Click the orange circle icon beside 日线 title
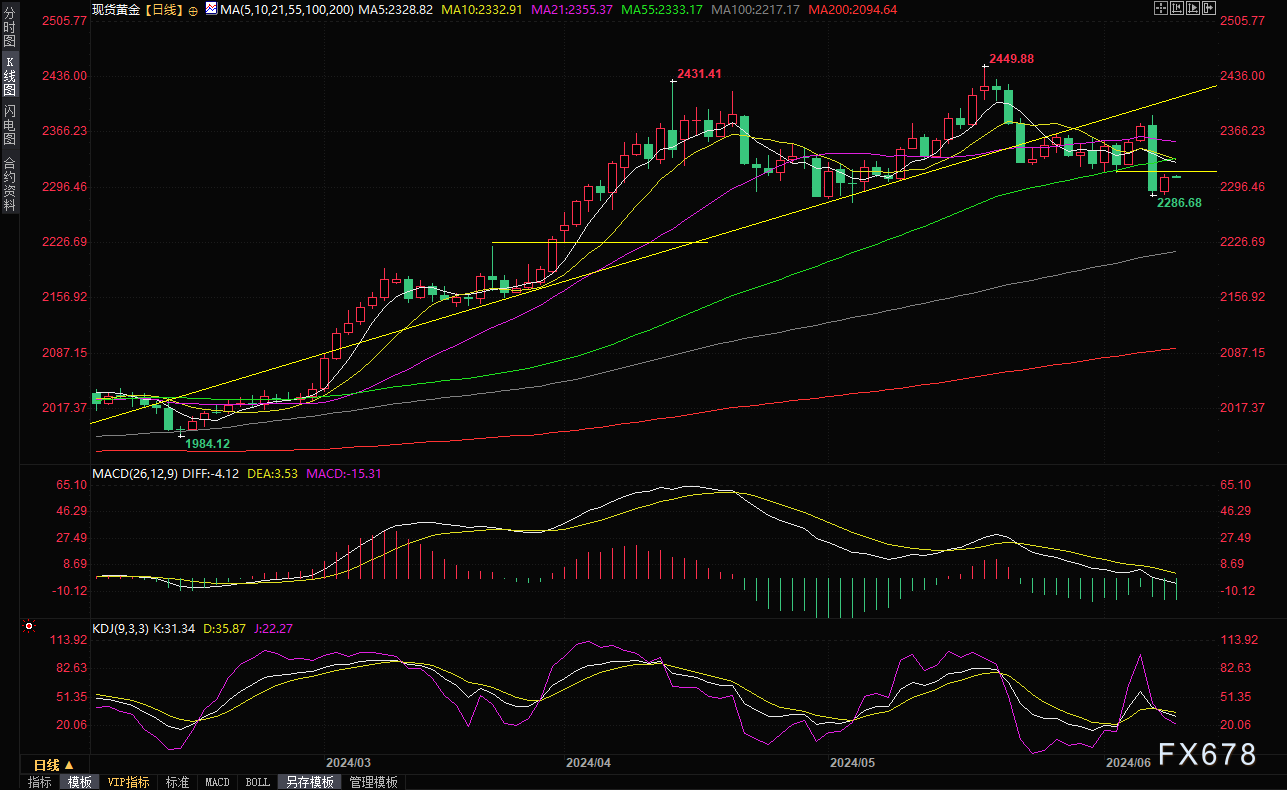Screen dimensions: 1287x790 [193, 9]
